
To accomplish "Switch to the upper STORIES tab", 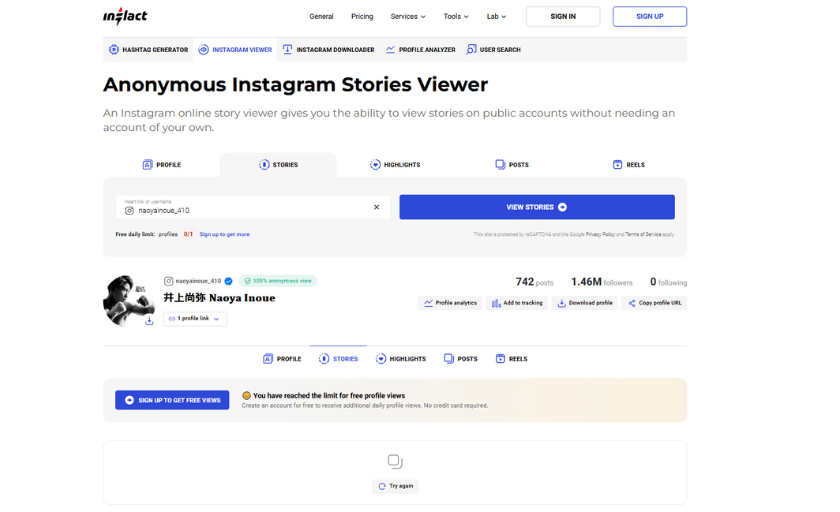I will [x=278, y=165].
